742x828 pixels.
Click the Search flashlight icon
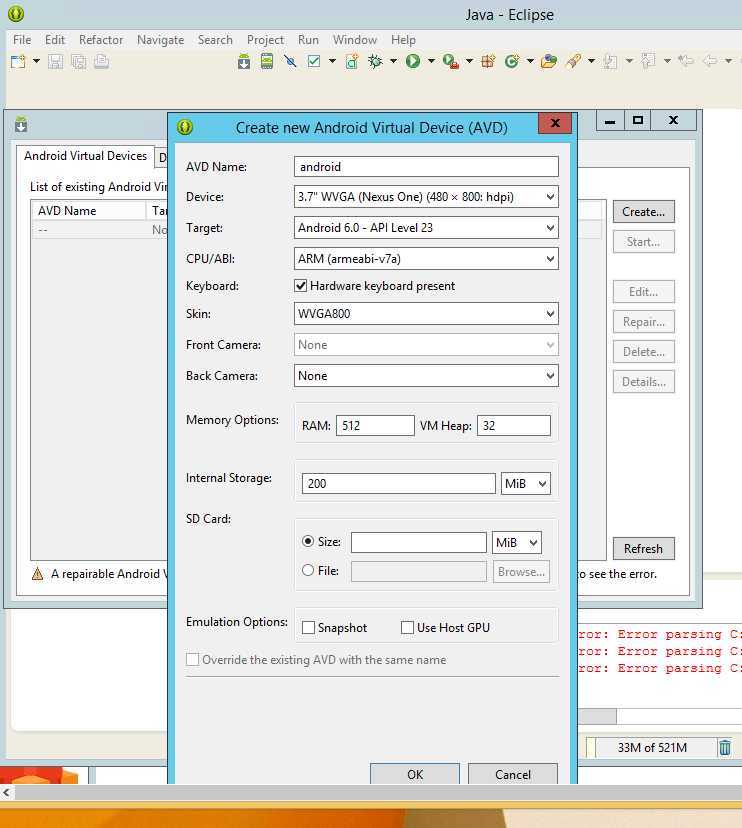pyautogui.click(x=573, y=62)
